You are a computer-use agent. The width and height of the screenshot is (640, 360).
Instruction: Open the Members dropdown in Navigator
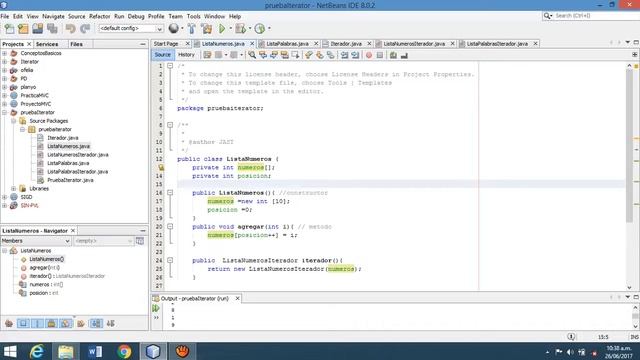coord(36,241)
